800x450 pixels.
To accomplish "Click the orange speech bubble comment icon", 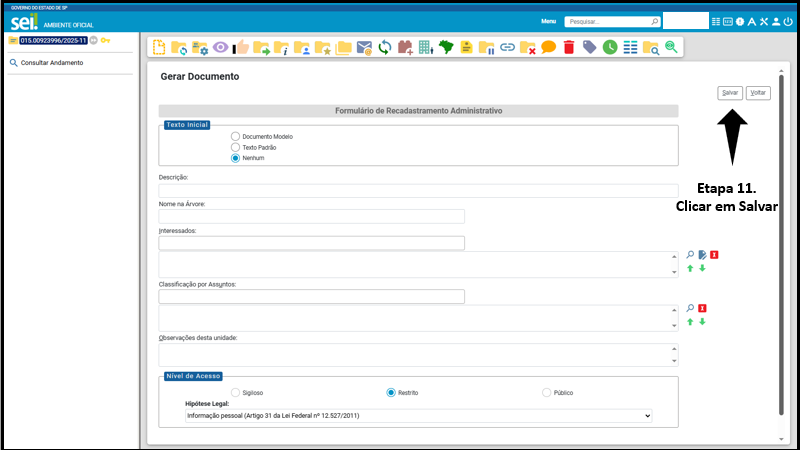I will coord(548,47).
